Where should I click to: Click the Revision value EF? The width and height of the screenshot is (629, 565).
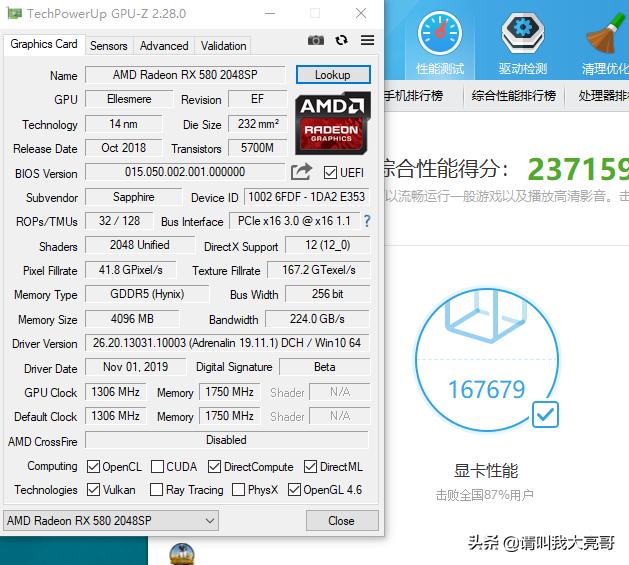[258, 99]
